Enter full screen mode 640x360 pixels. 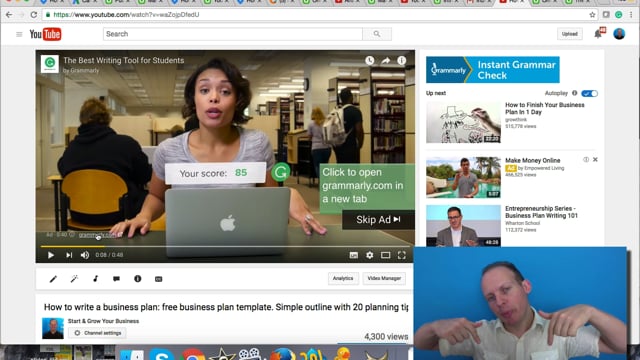(402, 255)
